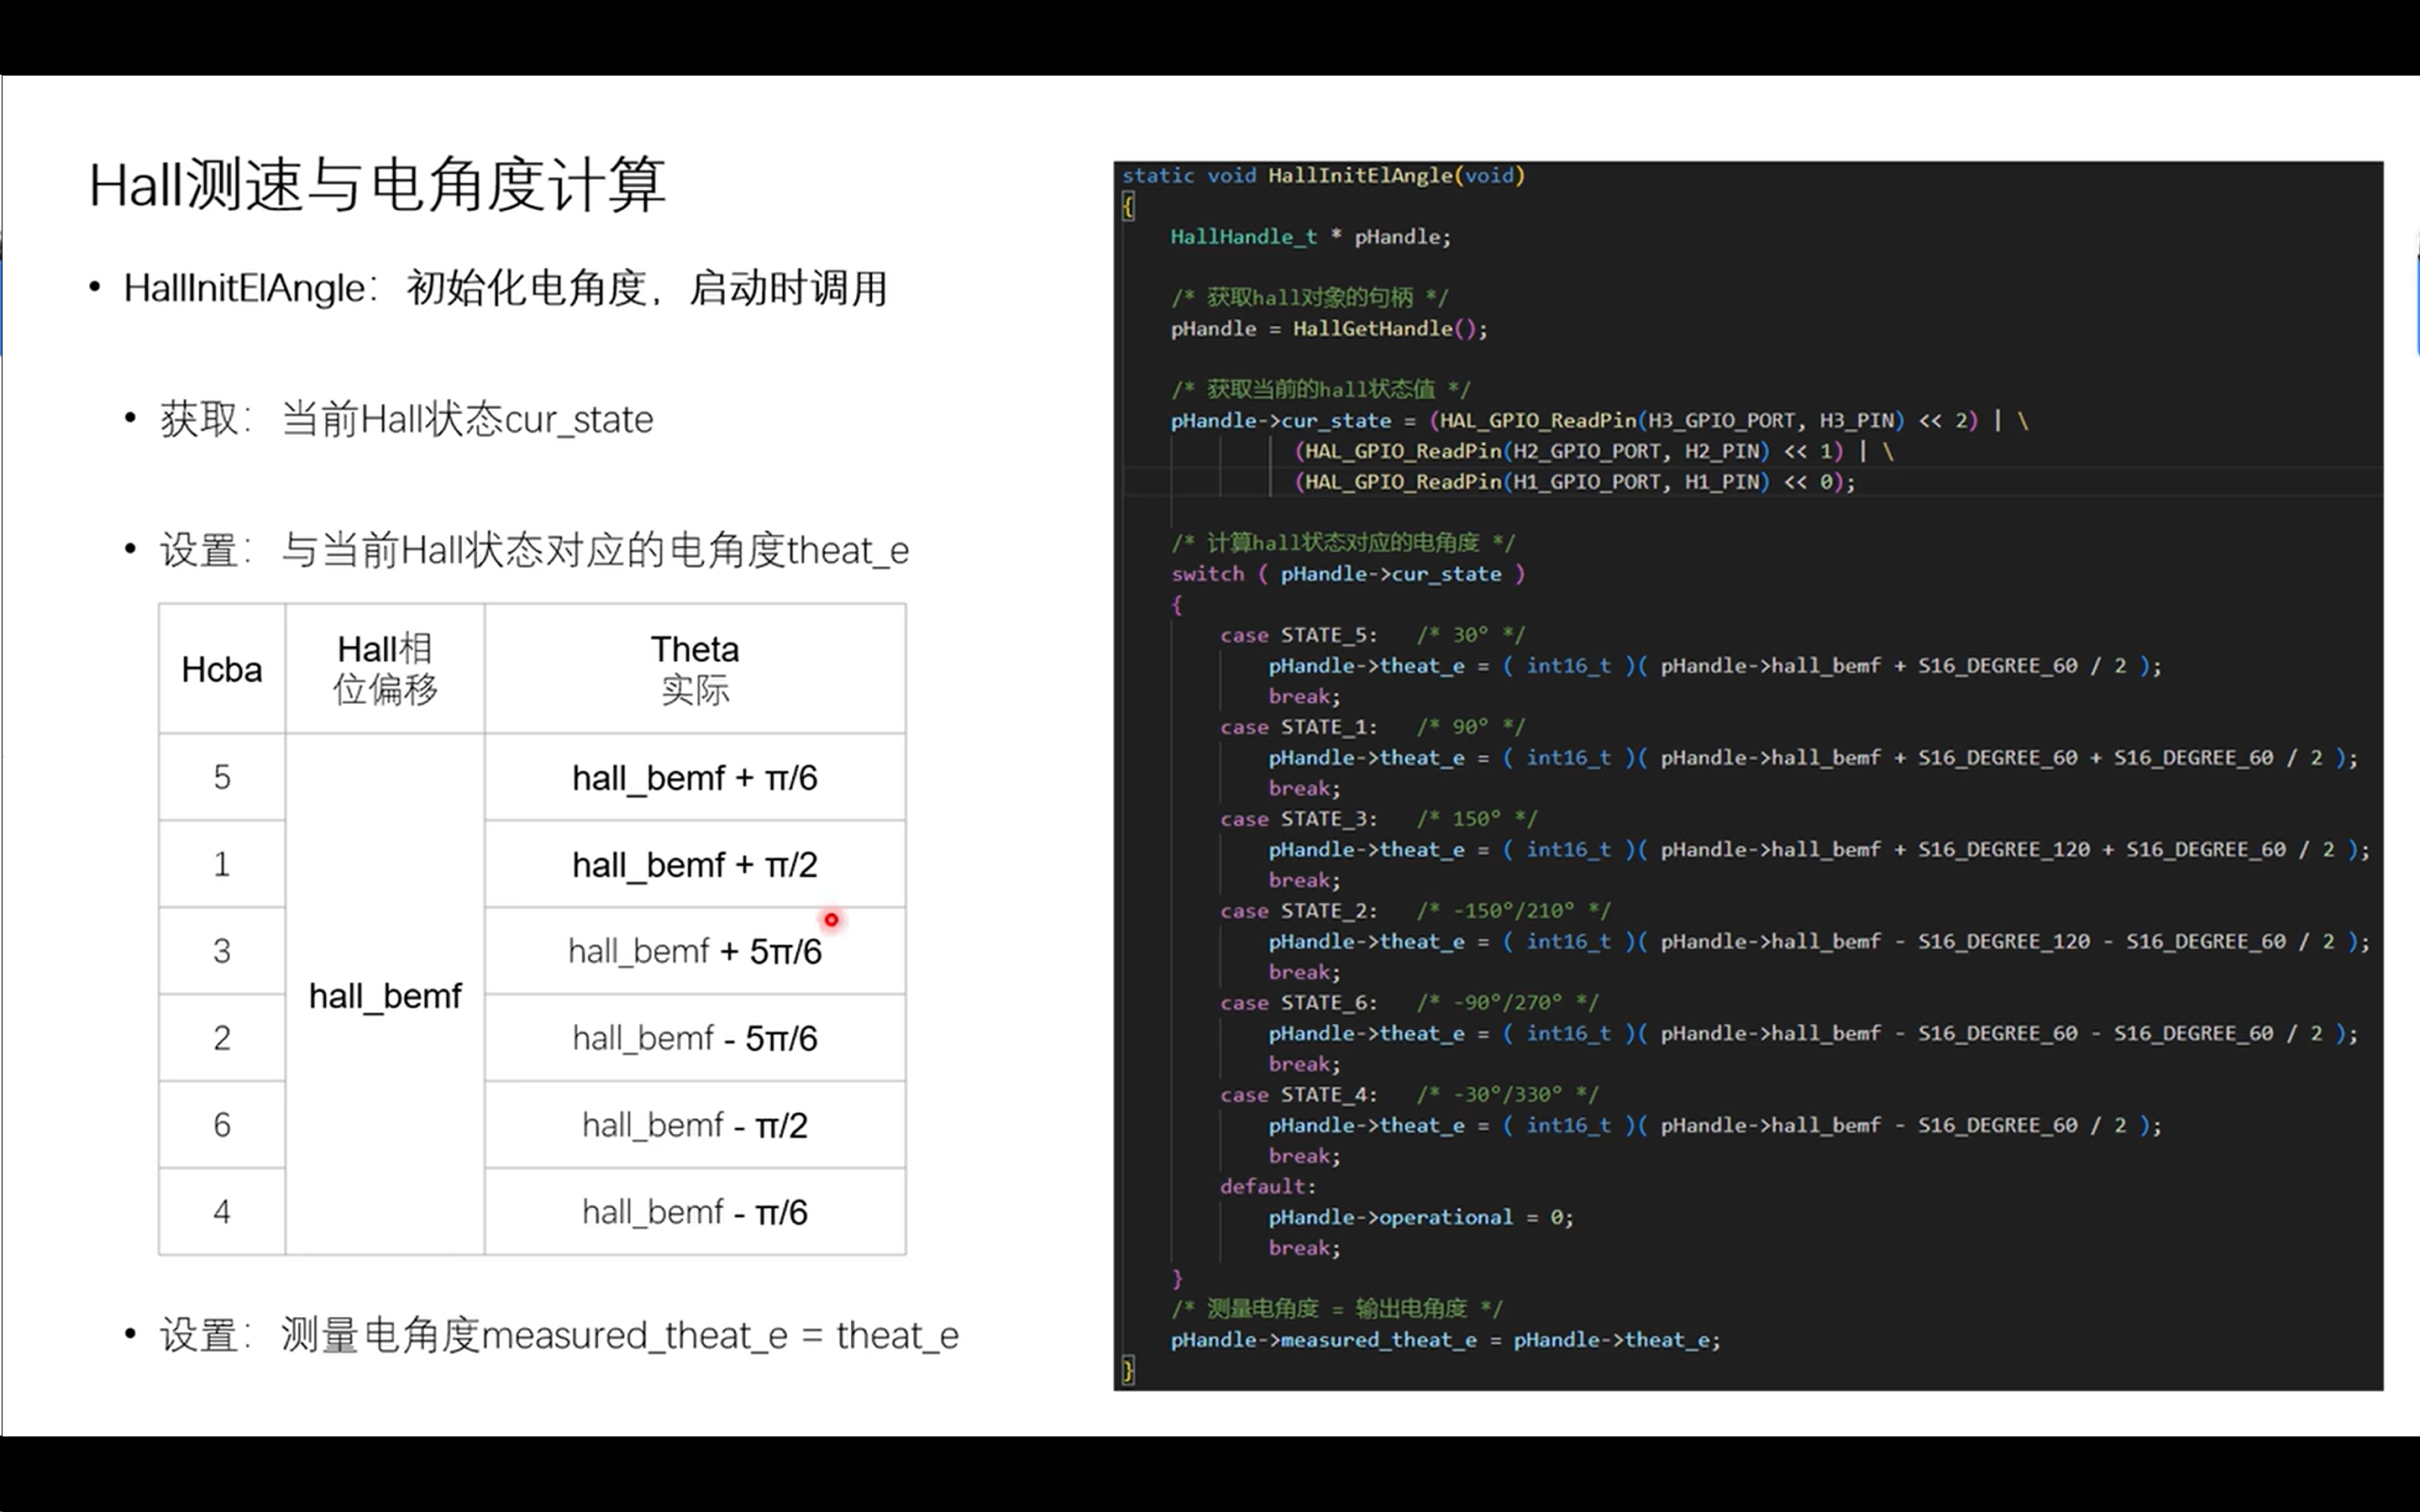Click the static void HallInitElAngle signature
The width and height of the screenshot is (2420, 1512).
[1323, 176]
